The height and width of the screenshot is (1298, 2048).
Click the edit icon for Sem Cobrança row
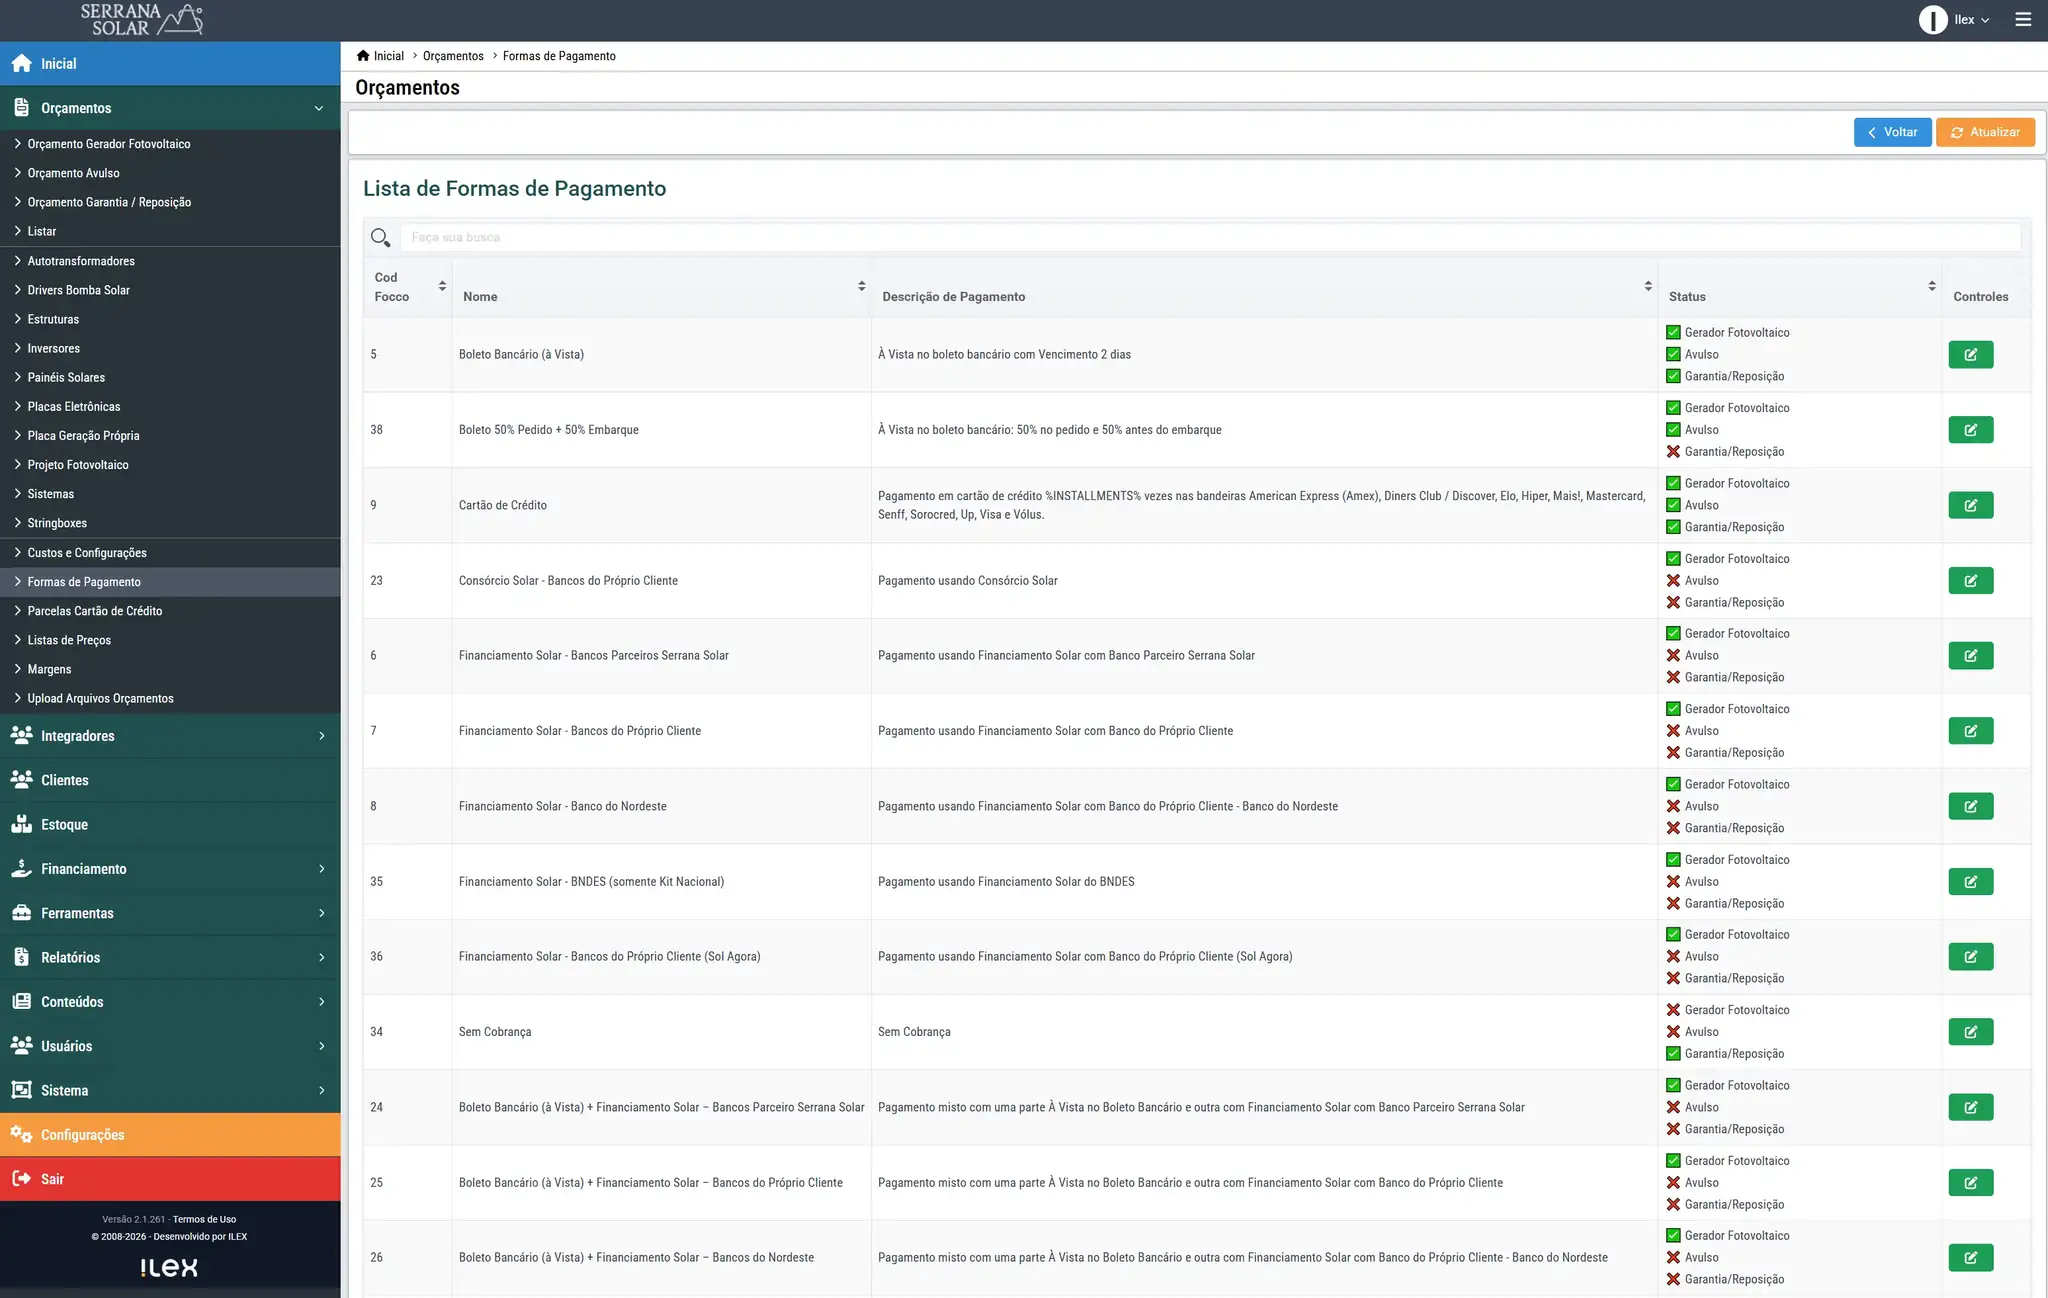1970,1032
